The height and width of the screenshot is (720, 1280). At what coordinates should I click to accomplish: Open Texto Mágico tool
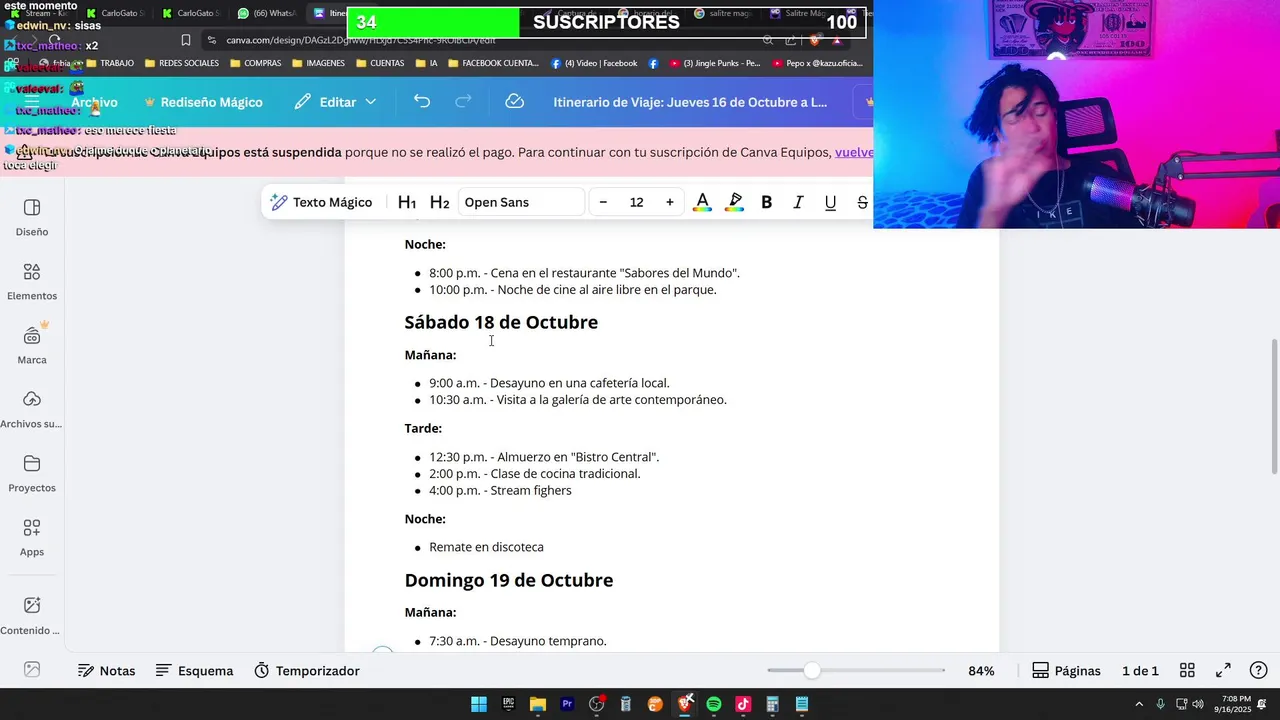(321, 202)
